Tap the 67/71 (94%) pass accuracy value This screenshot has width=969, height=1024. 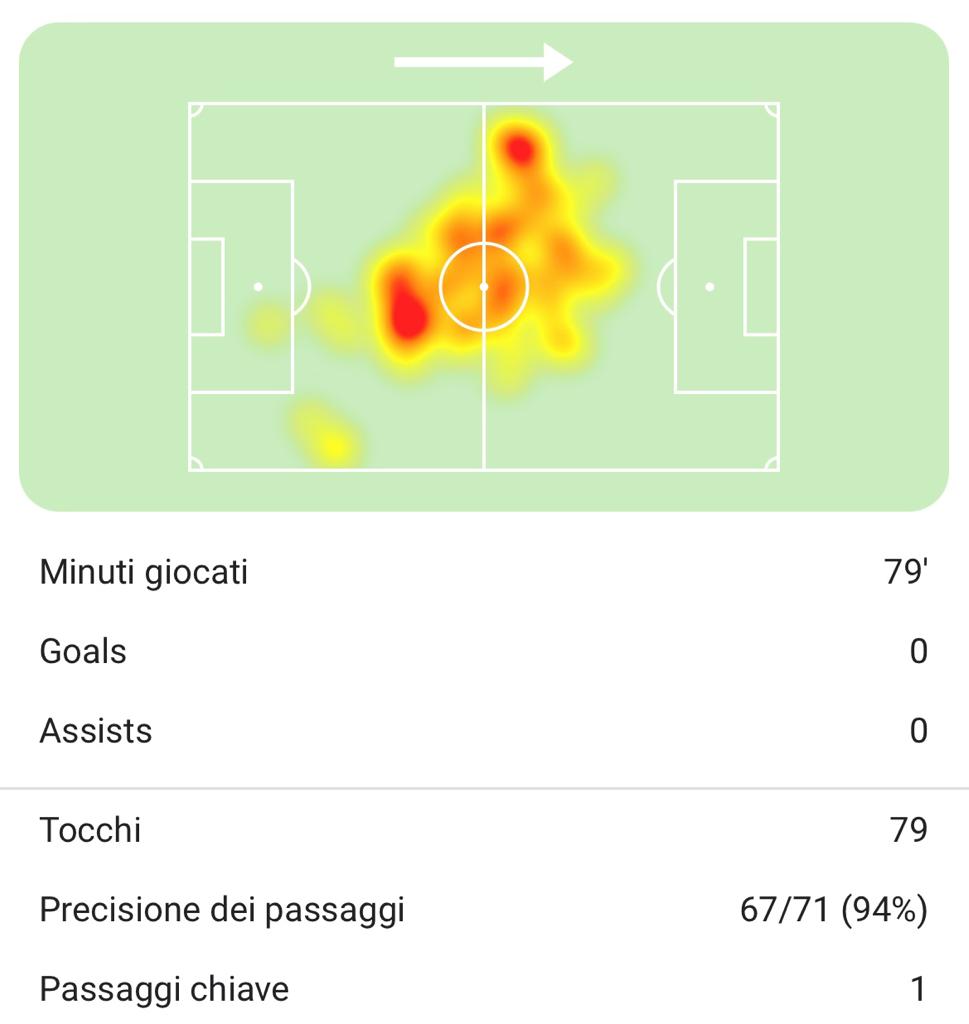tap(833, 910)
